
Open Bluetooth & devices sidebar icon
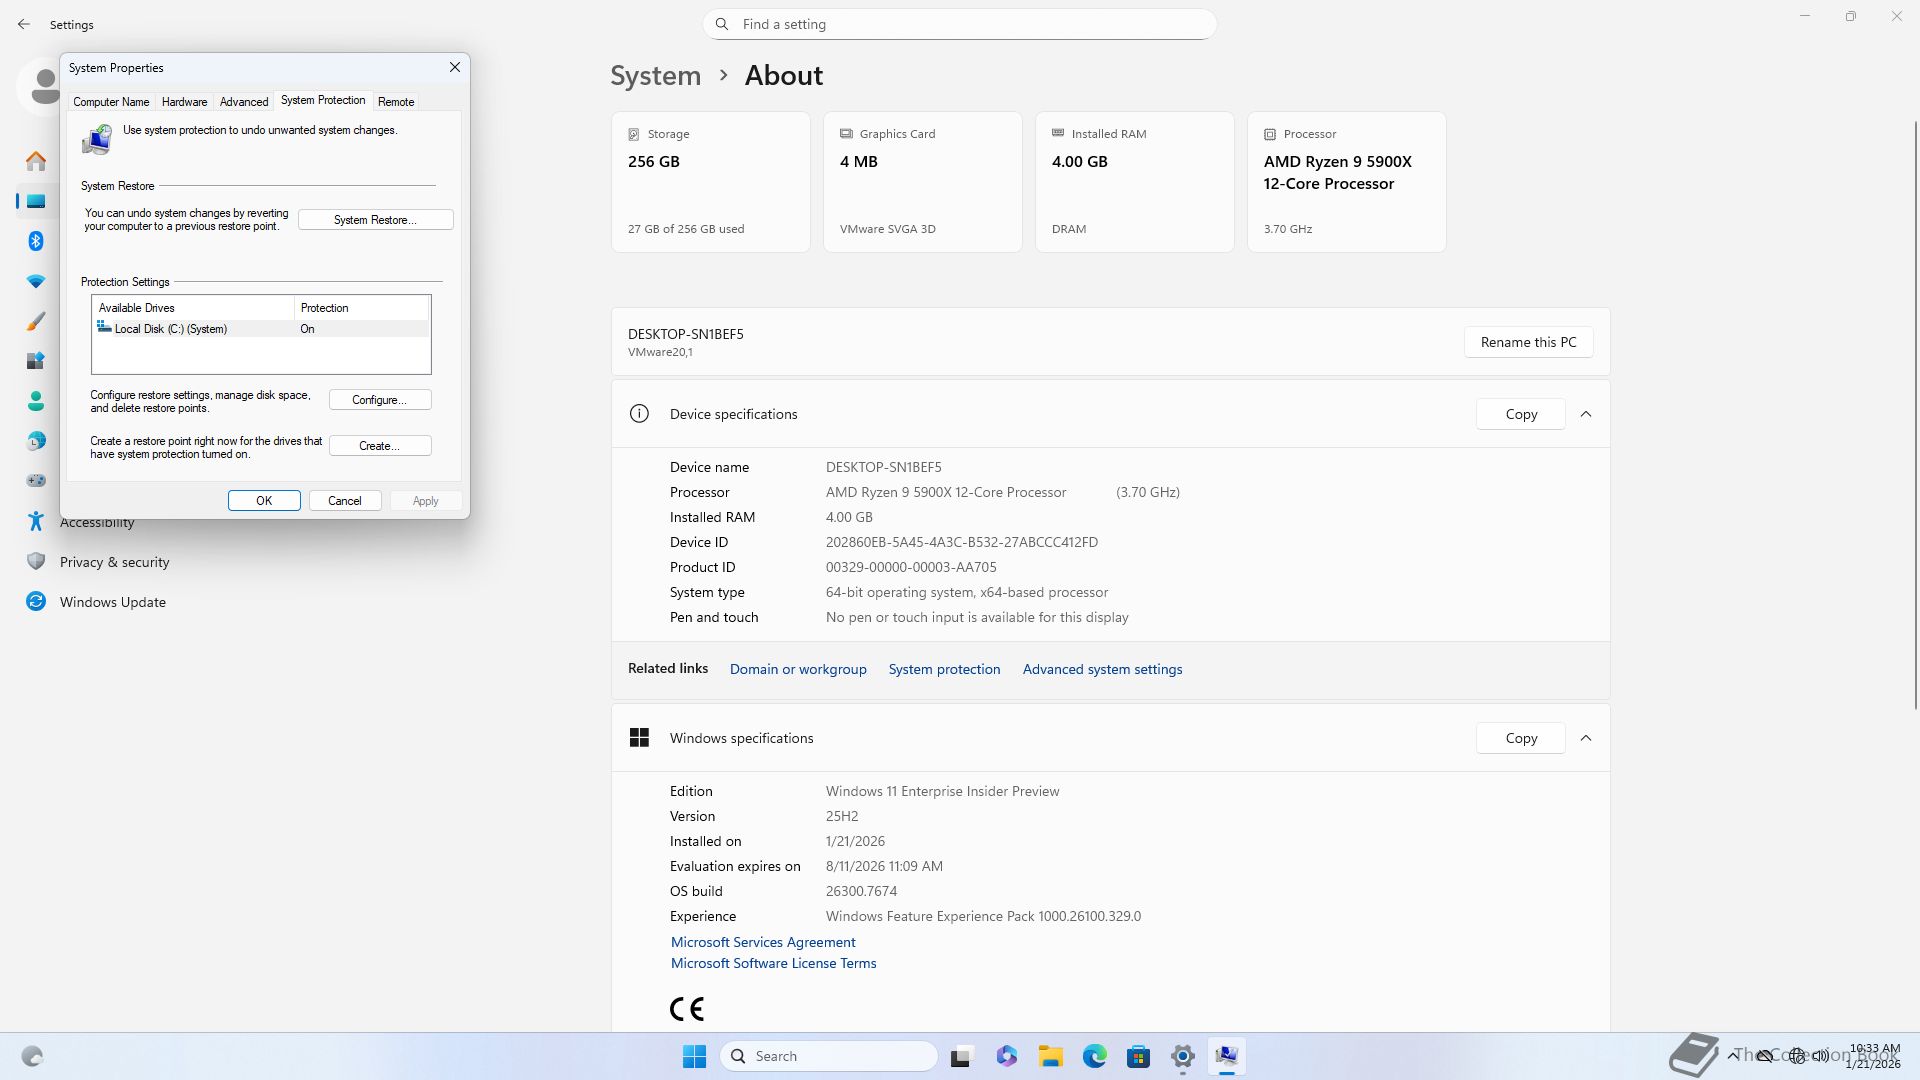[36, 241]
